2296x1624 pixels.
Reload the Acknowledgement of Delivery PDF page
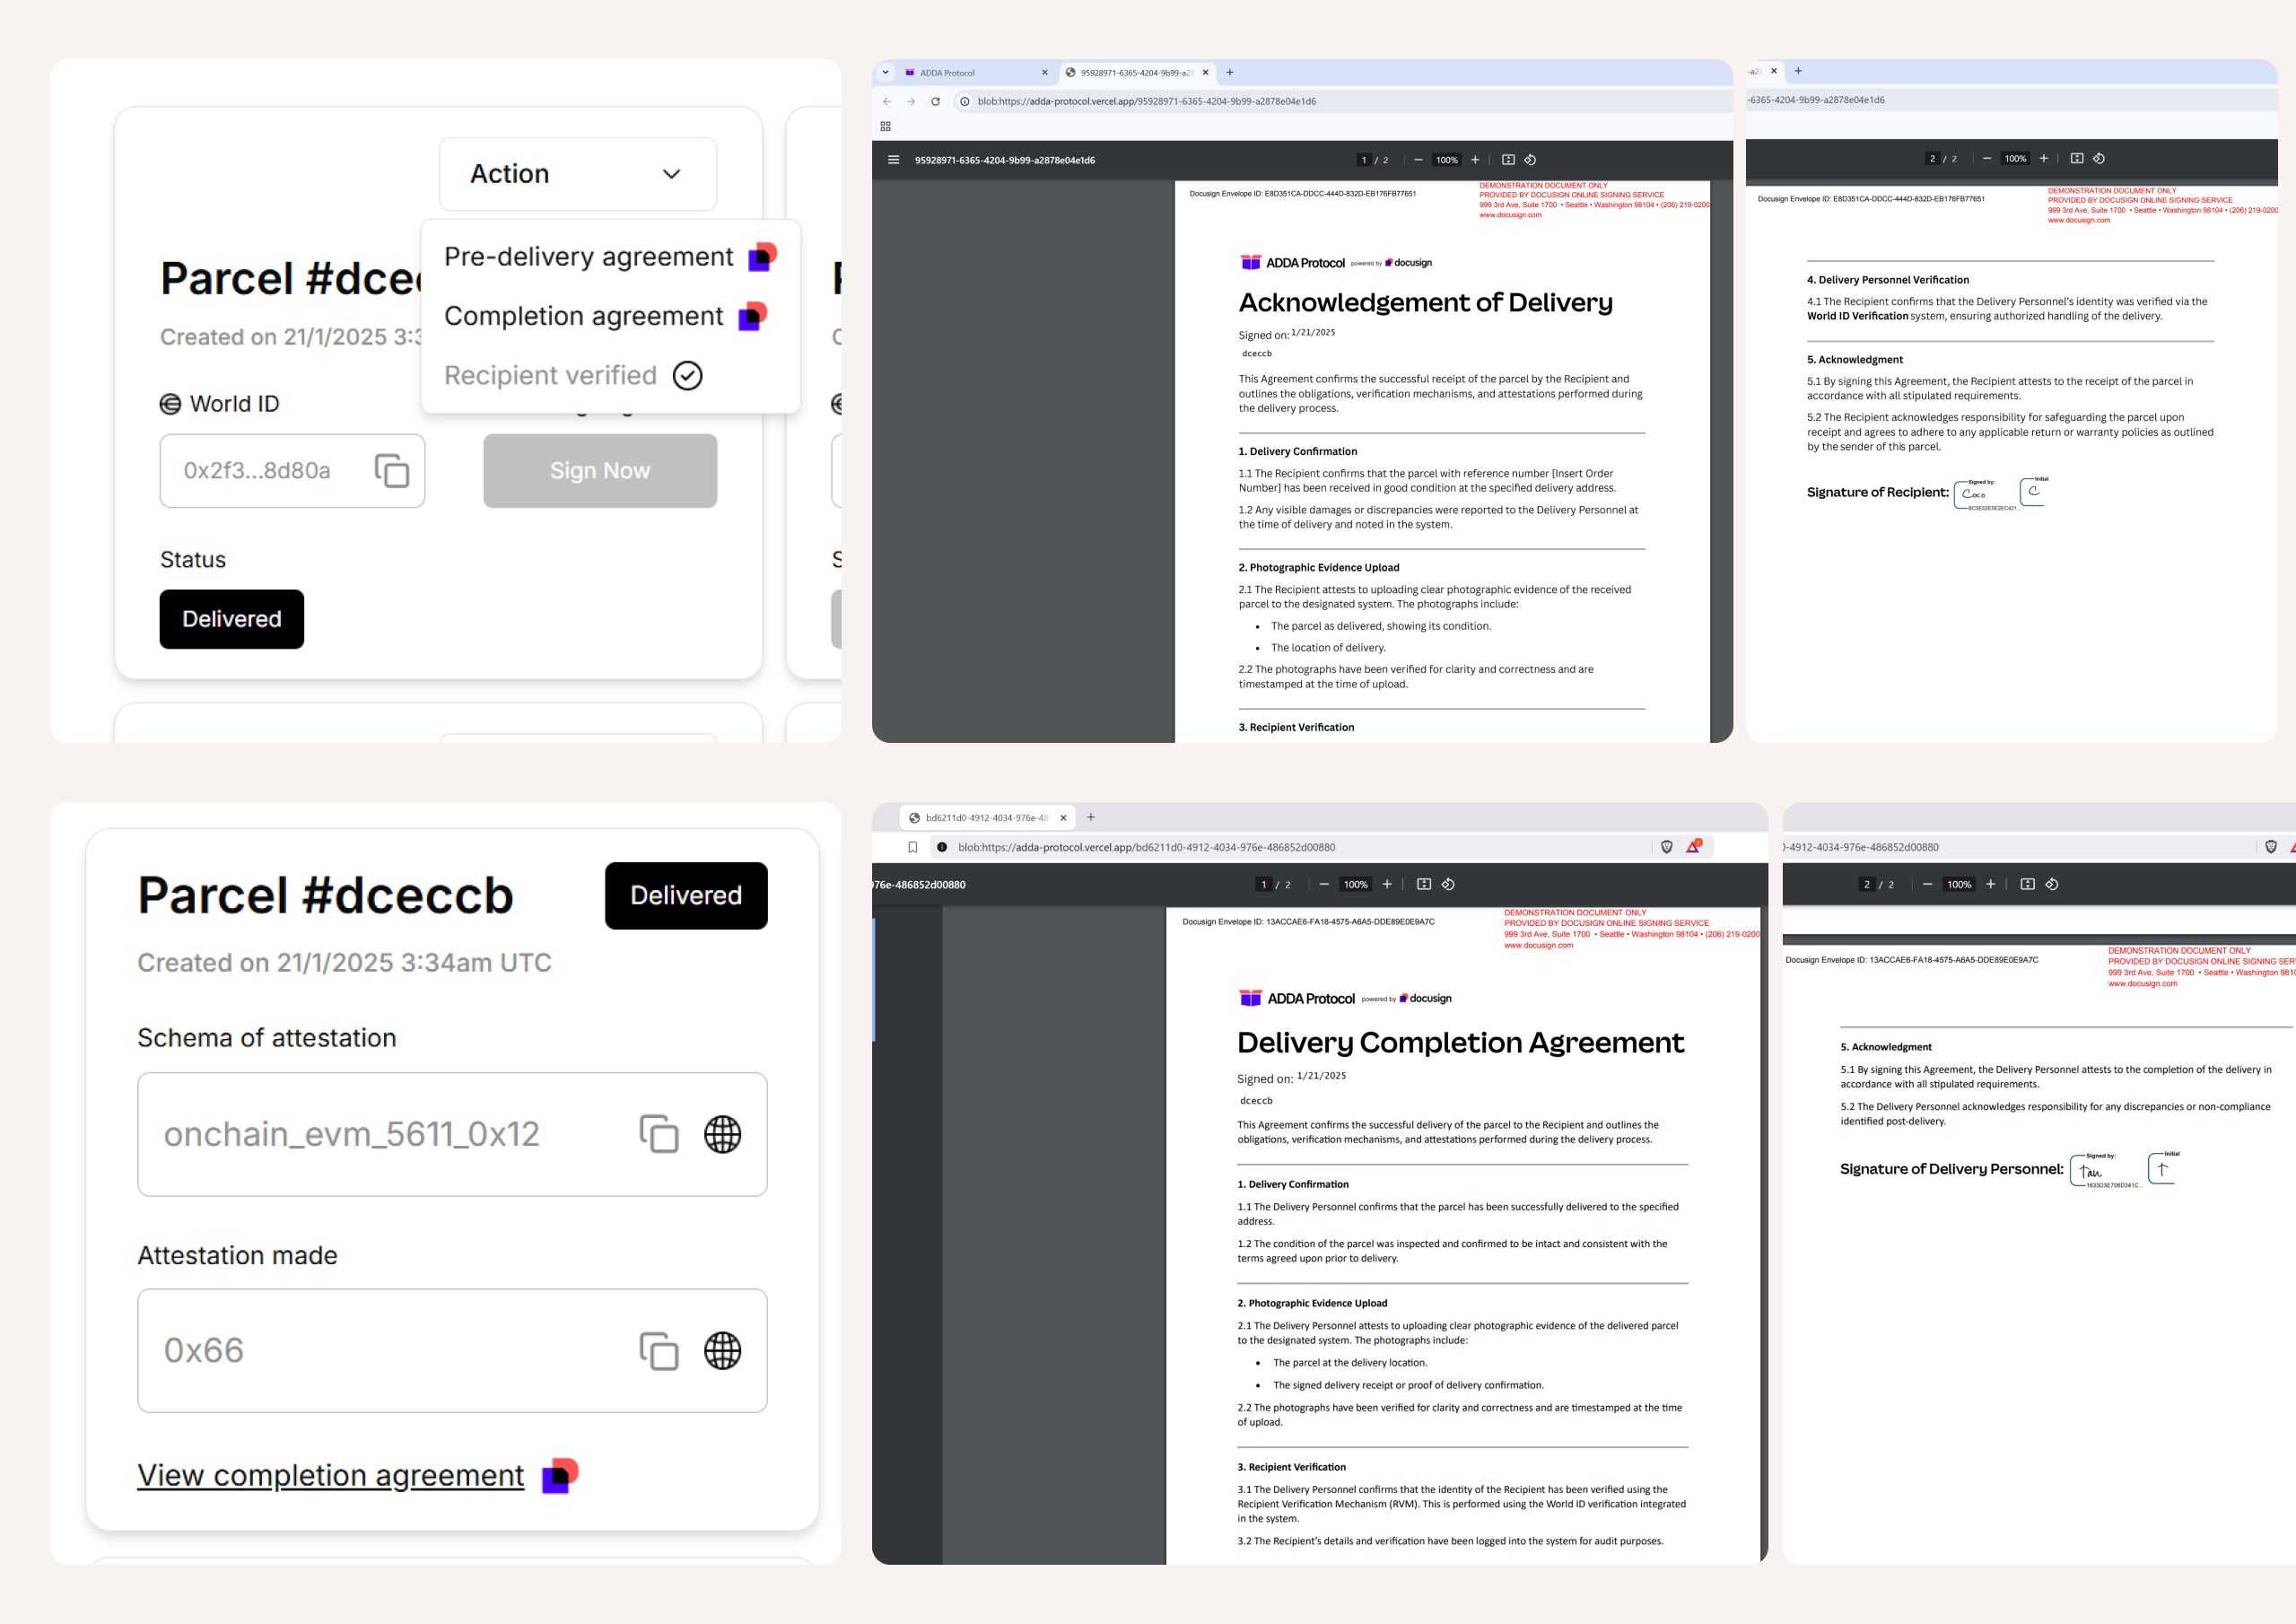coord(935,101)
